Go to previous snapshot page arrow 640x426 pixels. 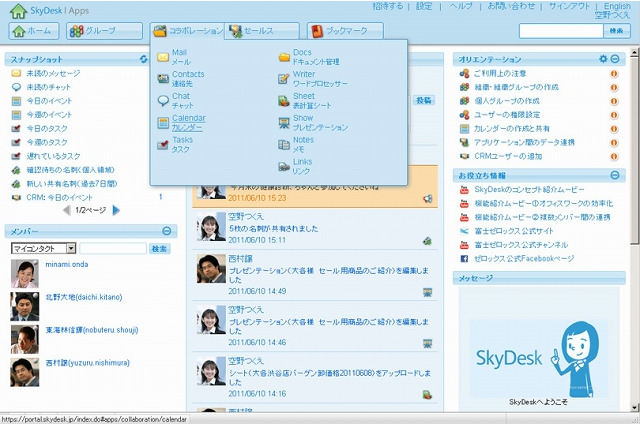pos(67,210)
